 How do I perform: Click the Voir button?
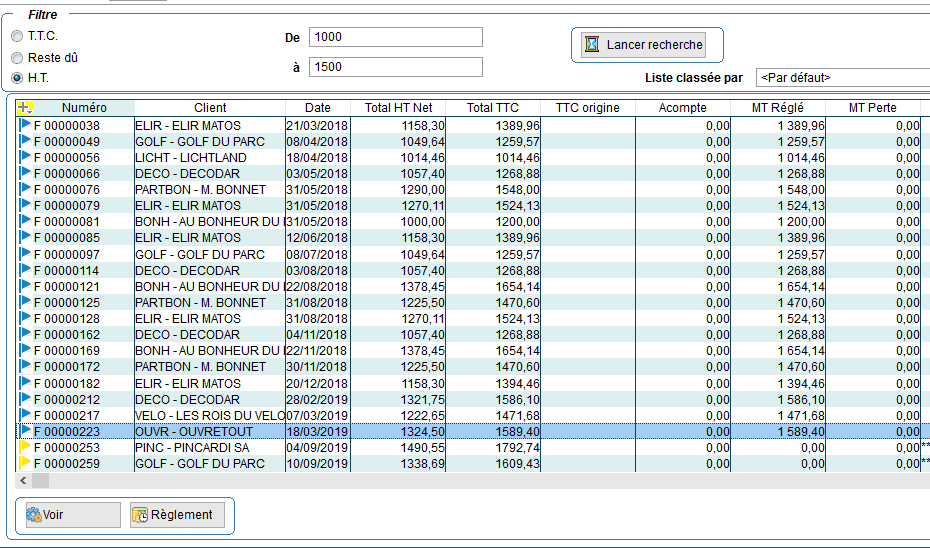73,515
